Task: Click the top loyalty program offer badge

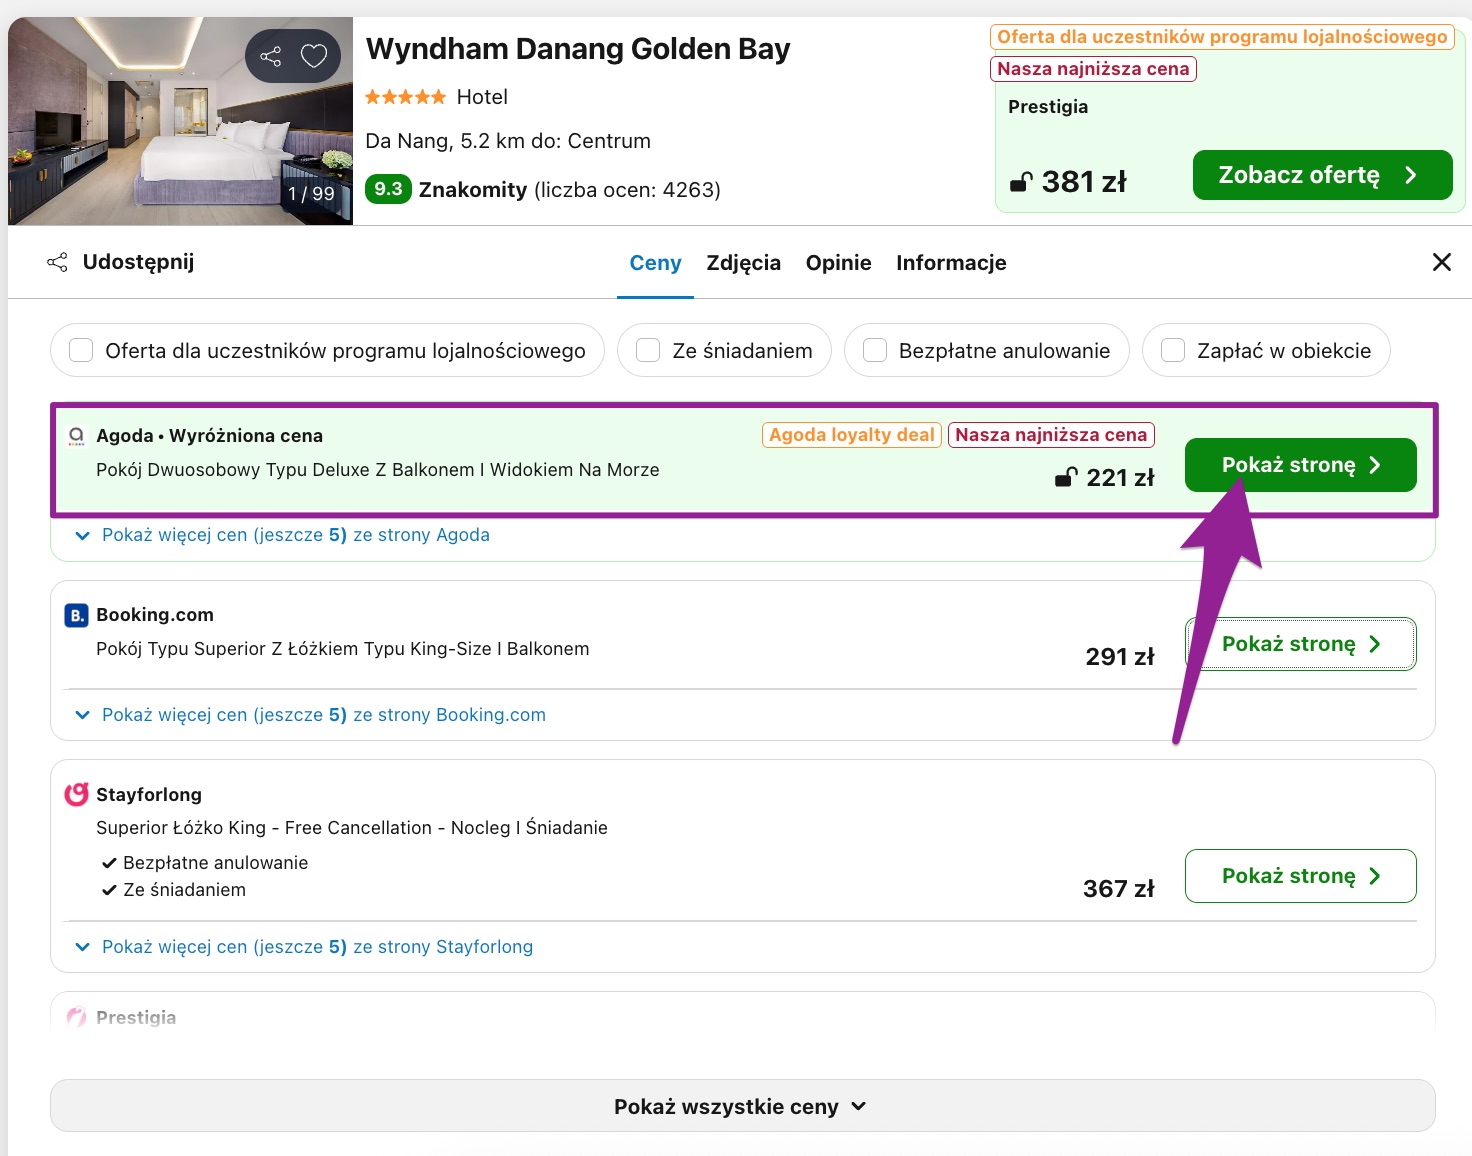Action: [1222, 37]
